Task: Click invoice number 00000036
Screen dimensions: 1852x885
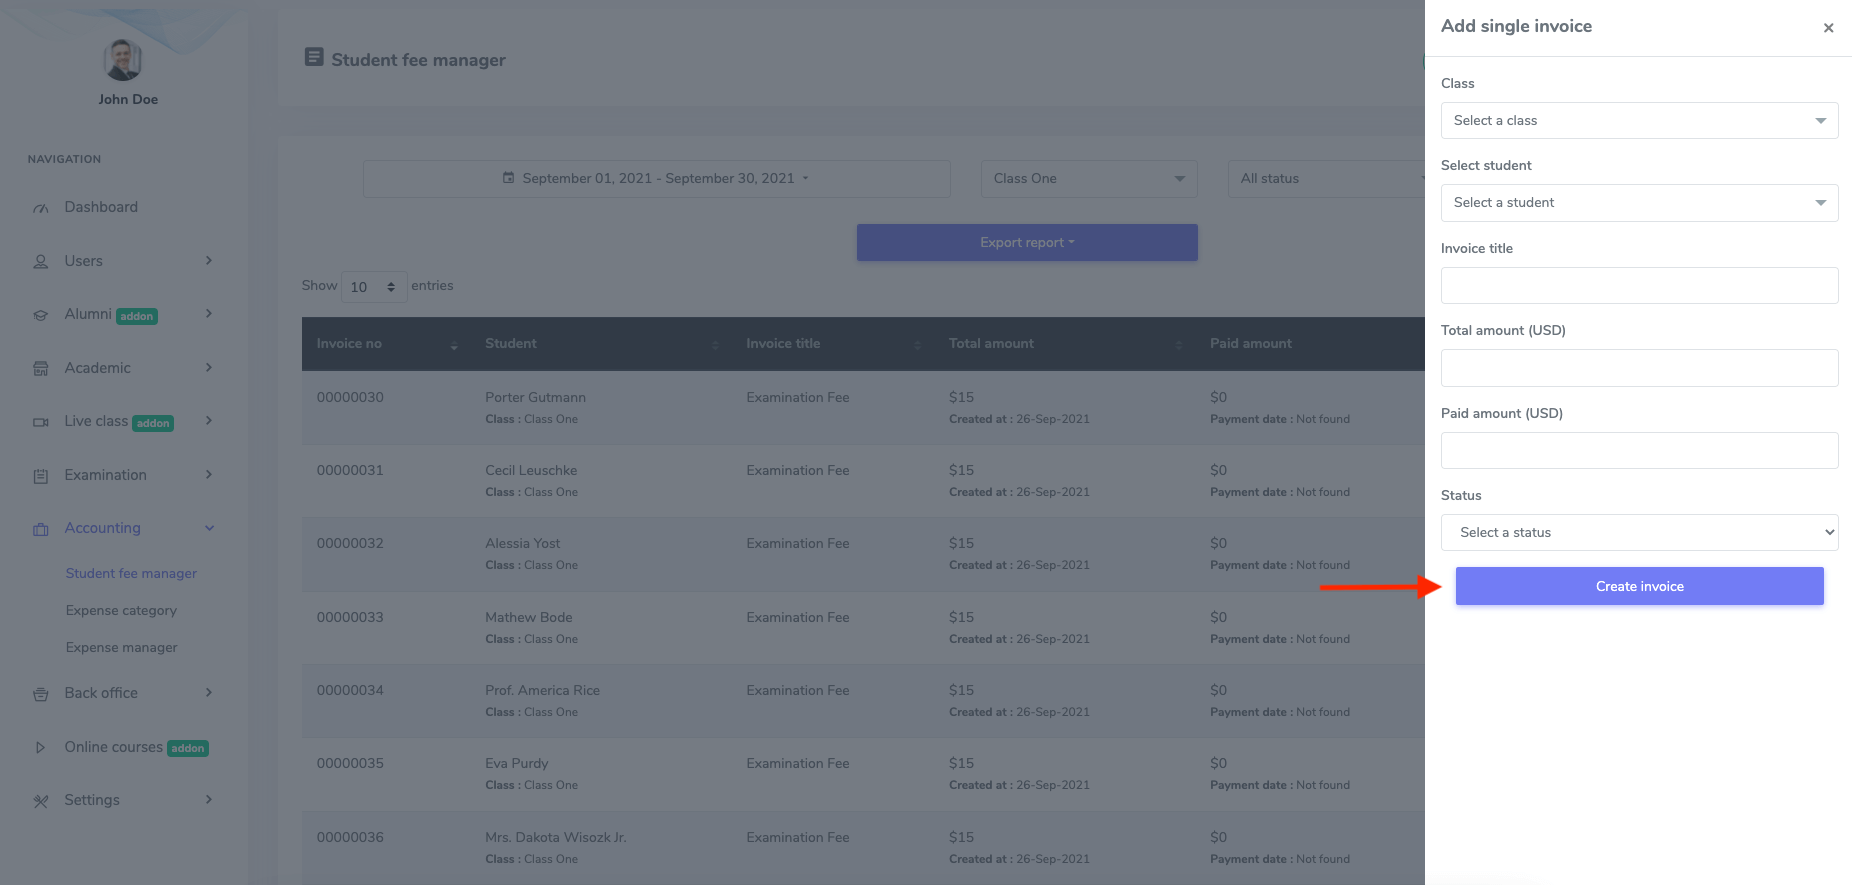Action: [x=350, y=838]
